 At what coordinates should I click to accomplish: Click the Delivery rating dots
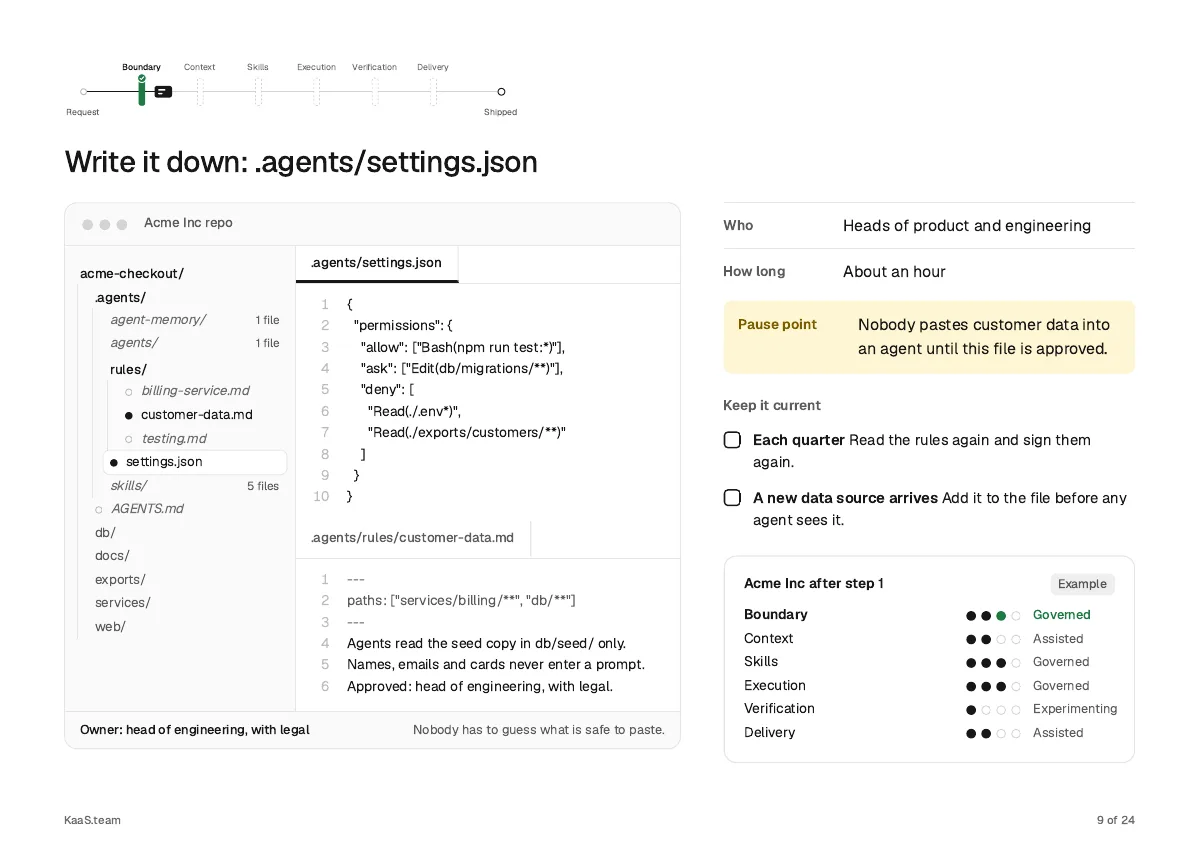(x=993, y=733)
